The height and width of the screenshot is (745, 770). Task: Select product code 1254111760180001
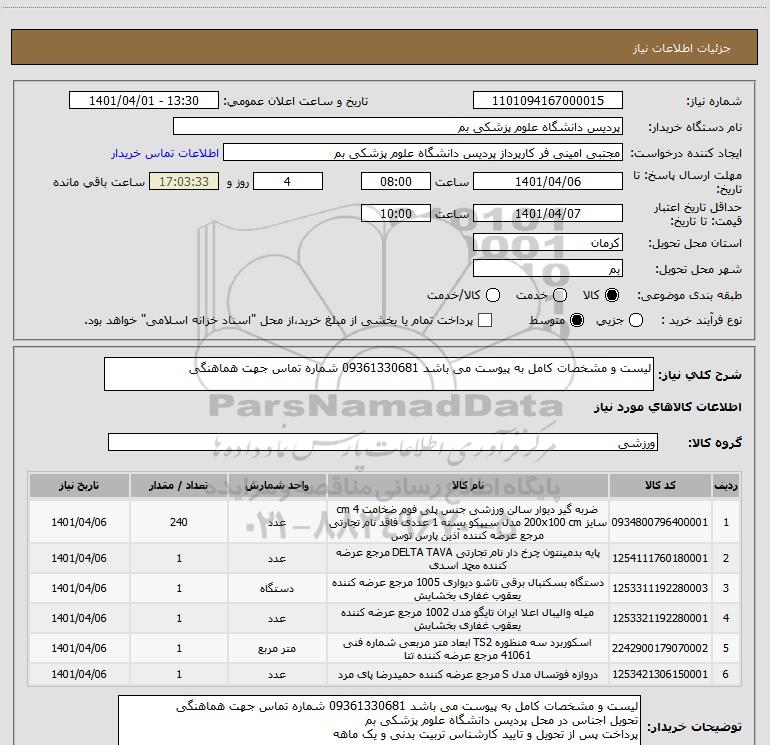point(660,558)
